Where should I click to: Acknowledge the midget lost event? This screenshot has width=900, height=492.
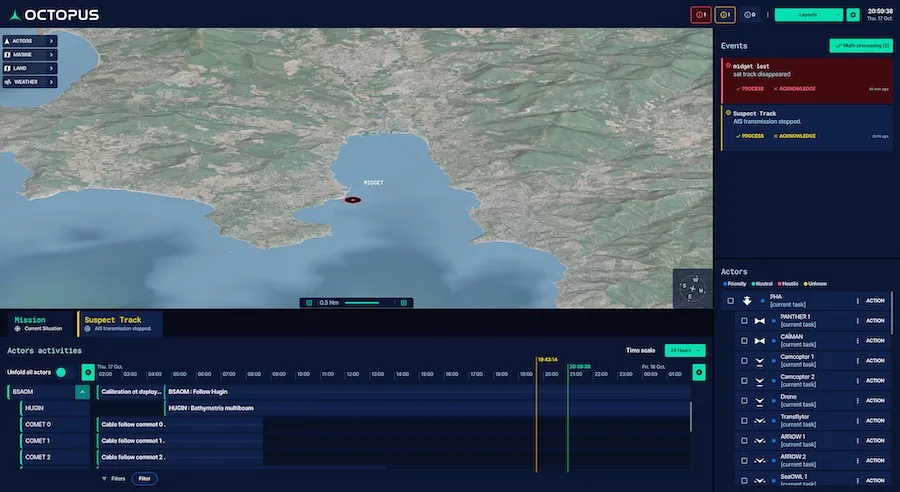click(796, 88)
